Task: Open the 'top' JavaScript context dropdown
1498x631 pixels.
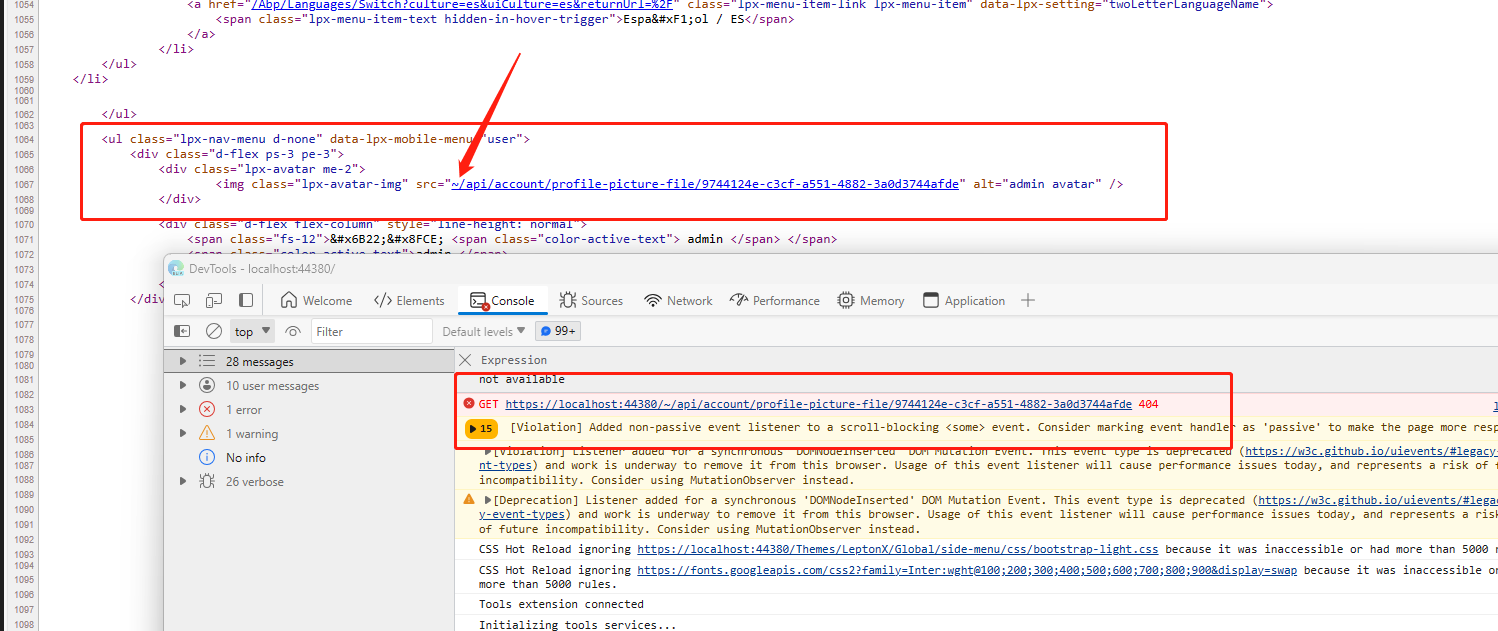Action: click(253, 331)
